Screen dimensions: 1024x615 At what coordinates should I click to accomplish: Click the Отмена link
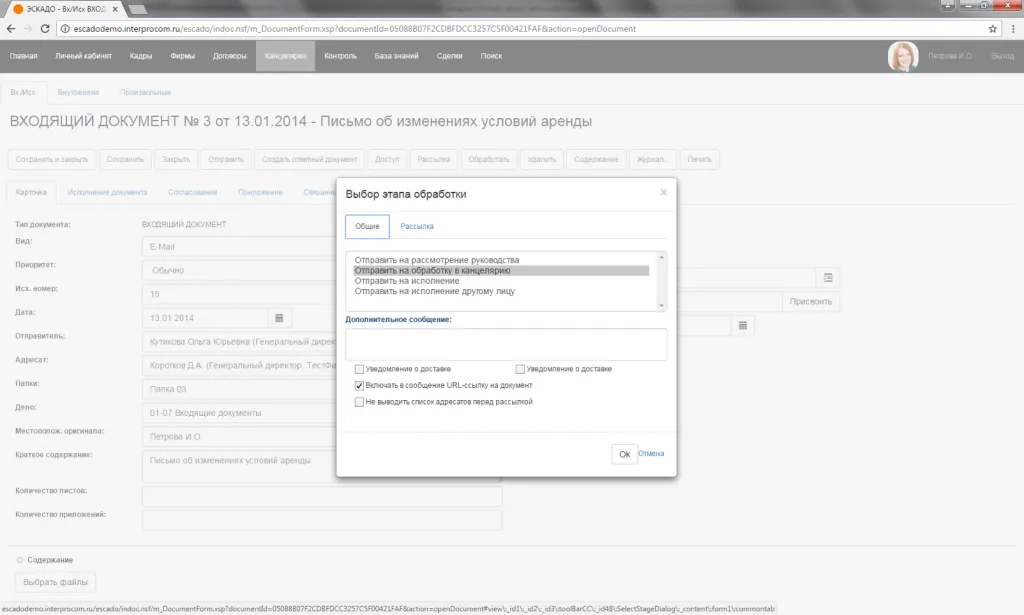pyautogui.click(x=651, y=454)
